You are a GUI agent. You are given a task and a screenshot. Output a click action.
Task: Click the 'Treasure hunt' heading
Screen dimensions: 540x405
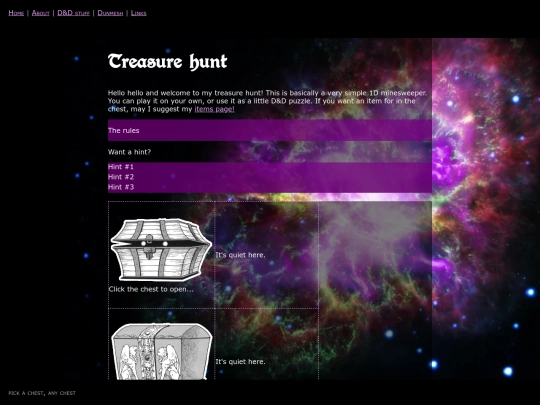pyautogui.click(x=168, y=62)
